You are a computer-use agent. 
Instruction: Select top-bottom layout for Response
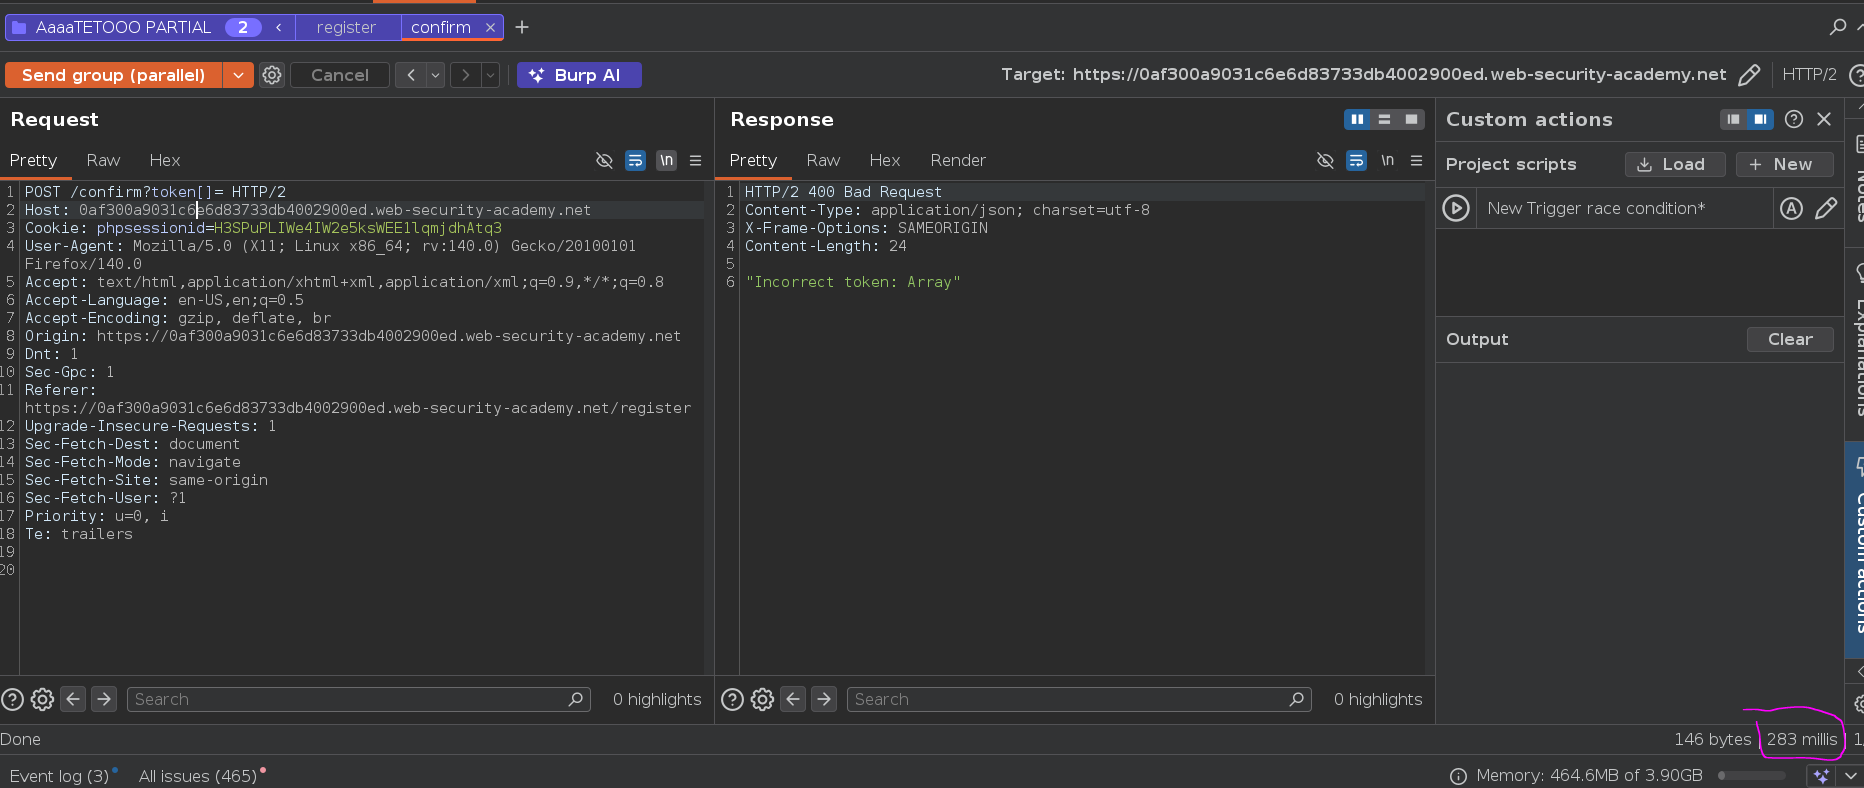(x=1384, y=119)
